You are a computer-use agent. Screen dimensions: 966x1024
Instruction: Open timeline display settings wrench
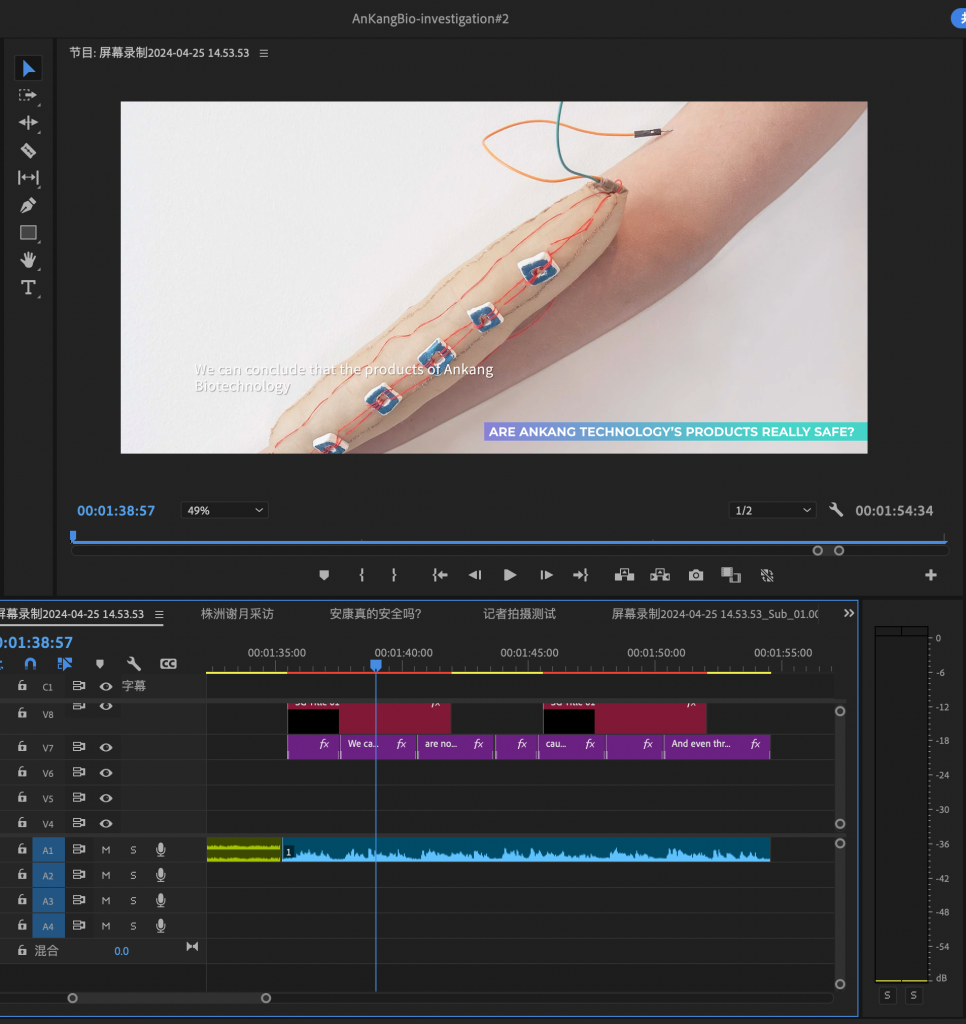[134, 664]
